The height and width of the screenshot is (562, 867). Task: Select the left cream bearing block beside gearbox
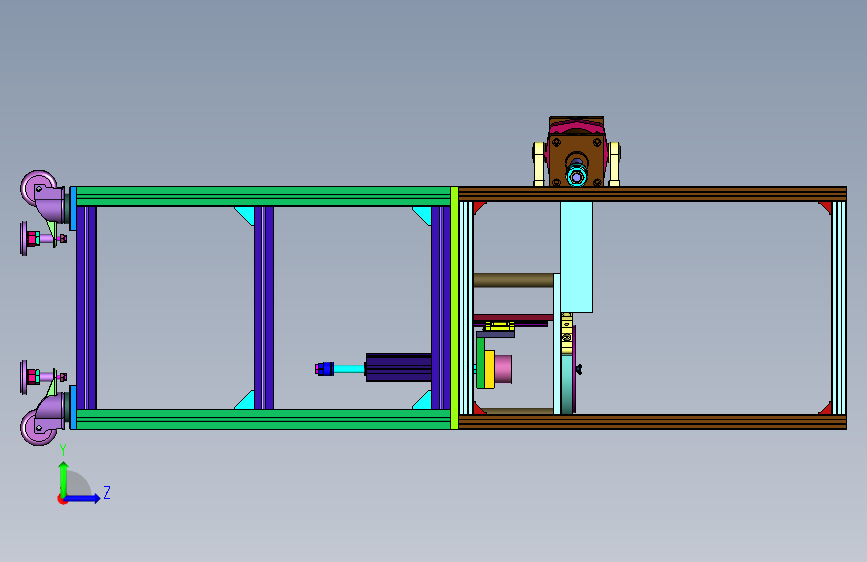point(539,164)
